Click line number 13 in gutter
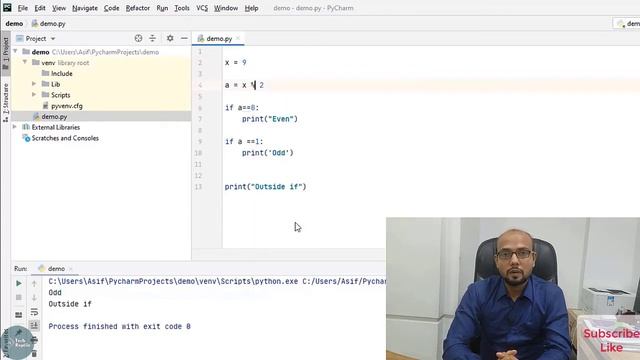Image resolution: width=640 pixels, height=360 pixels. (x=198, y=187)
